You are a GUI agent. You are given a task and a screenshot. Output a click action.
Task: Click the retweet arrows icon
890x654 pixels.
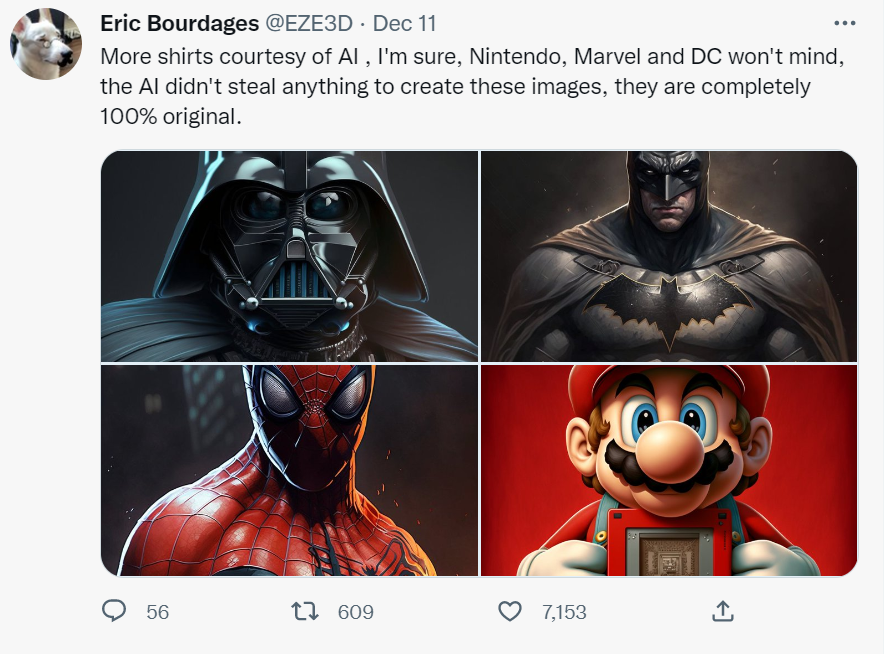[x=305, y=611]
